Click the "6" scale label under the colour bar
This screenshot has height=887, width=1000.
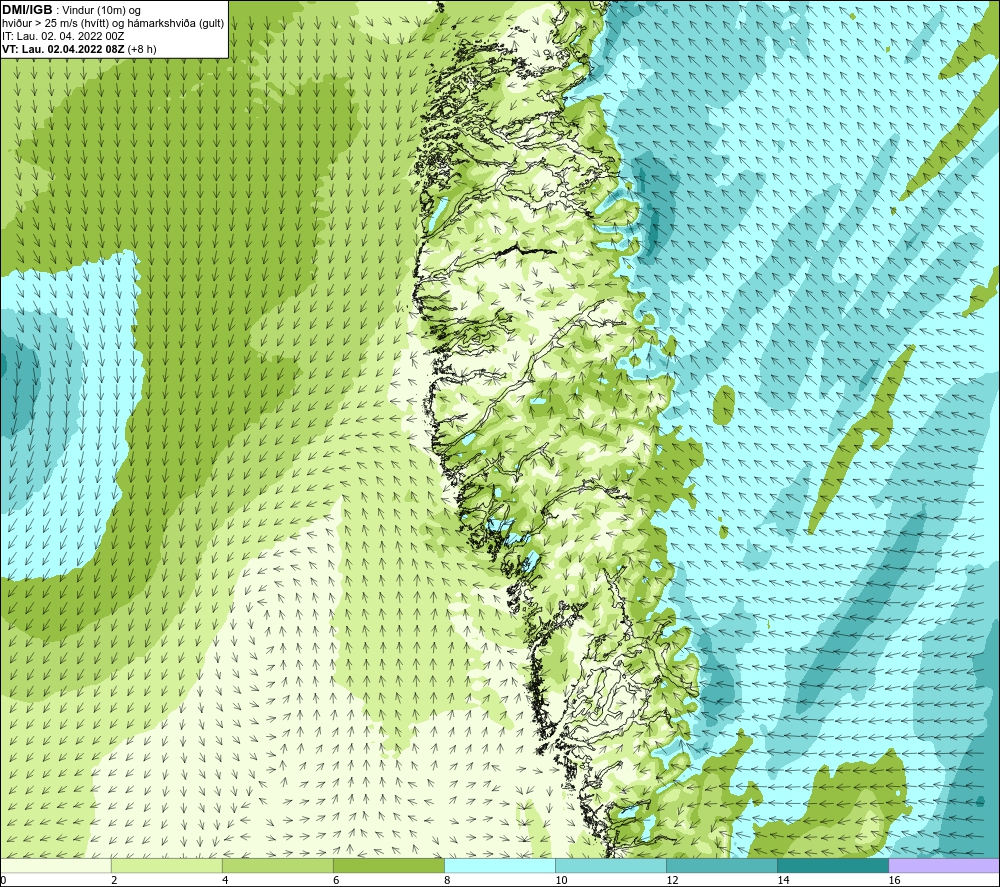pyautogui.click(x=336, y=881)
